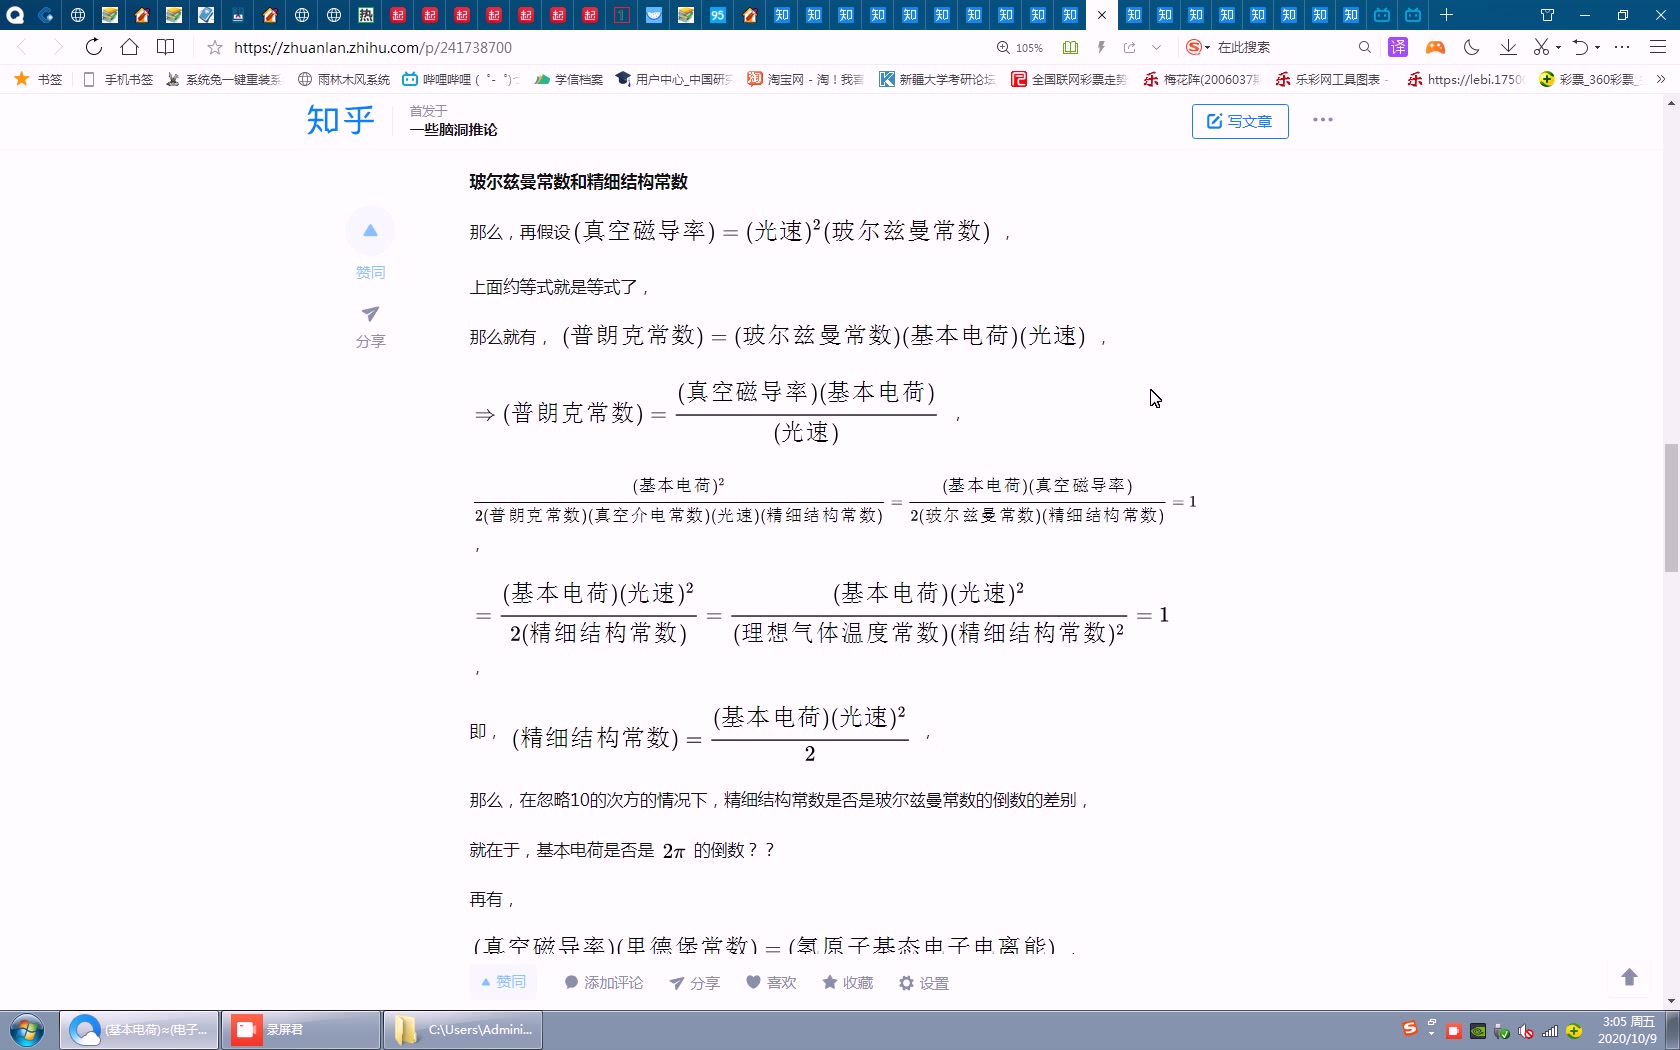Click the lightning speed-mode icon
Image resolution: width=1680 pixels, height=1050 pixels.
pos(1101,48)
